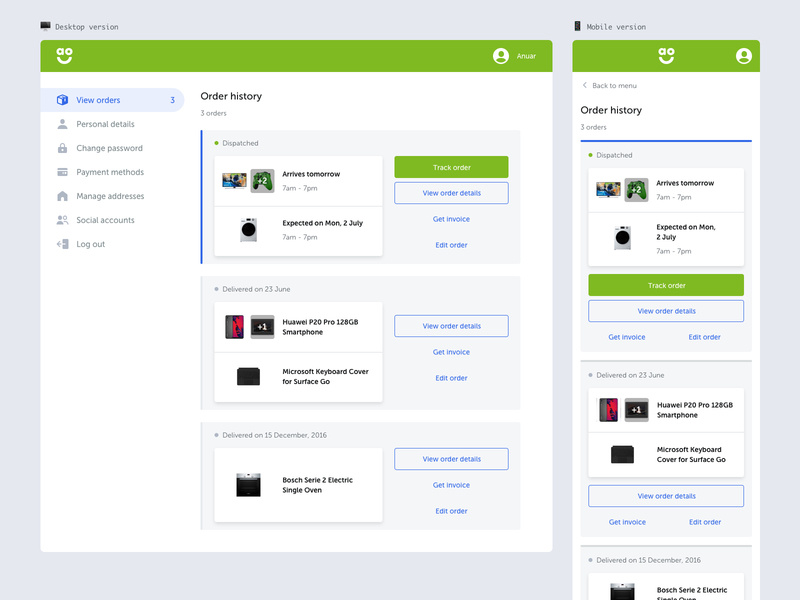Click the Change password padlock icon

pos(64,148)
